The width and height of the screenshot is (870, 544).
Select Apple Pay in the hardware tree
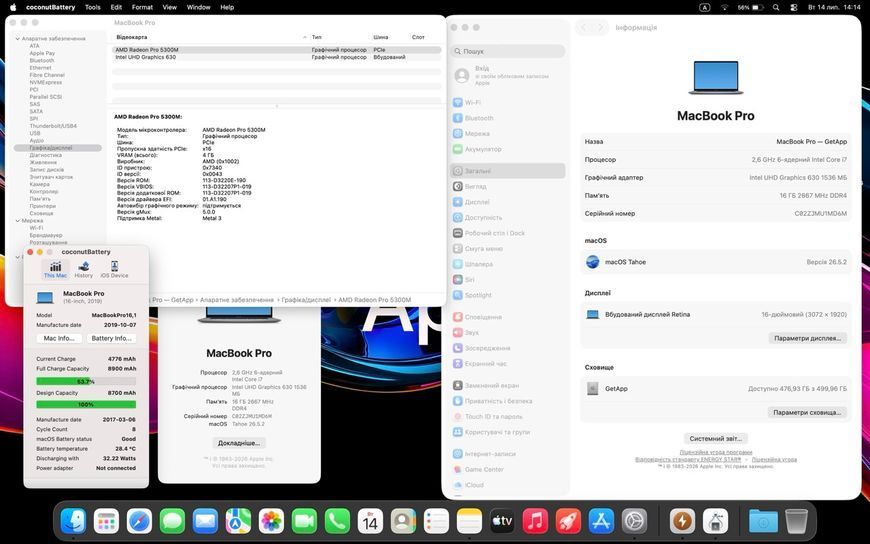pos(42,53)
